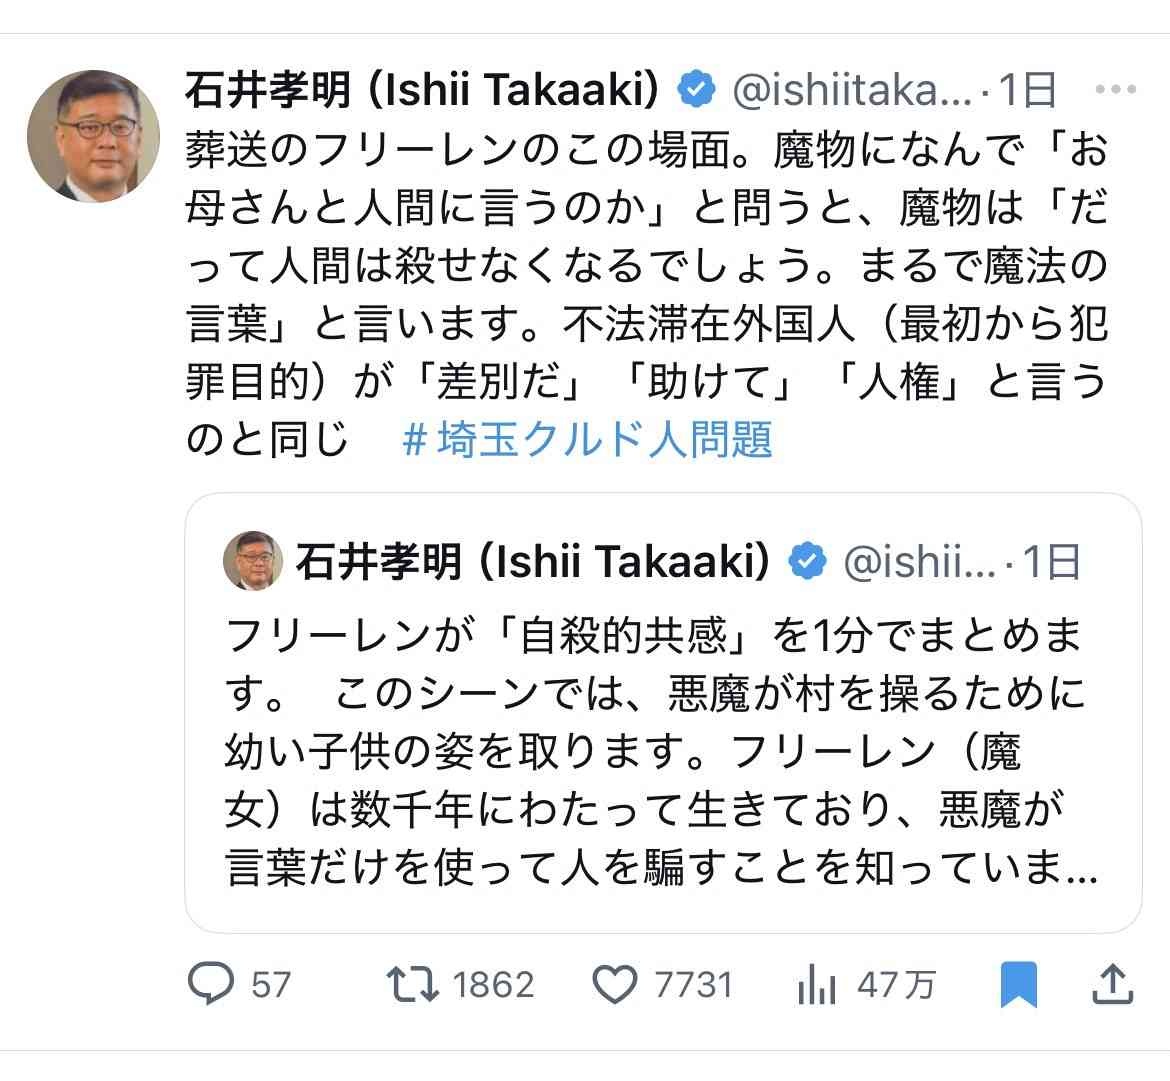This screenshot has height=1081, width=1170.
Task: Open the view analytics bar chart icon
Action: coord(817,985)
